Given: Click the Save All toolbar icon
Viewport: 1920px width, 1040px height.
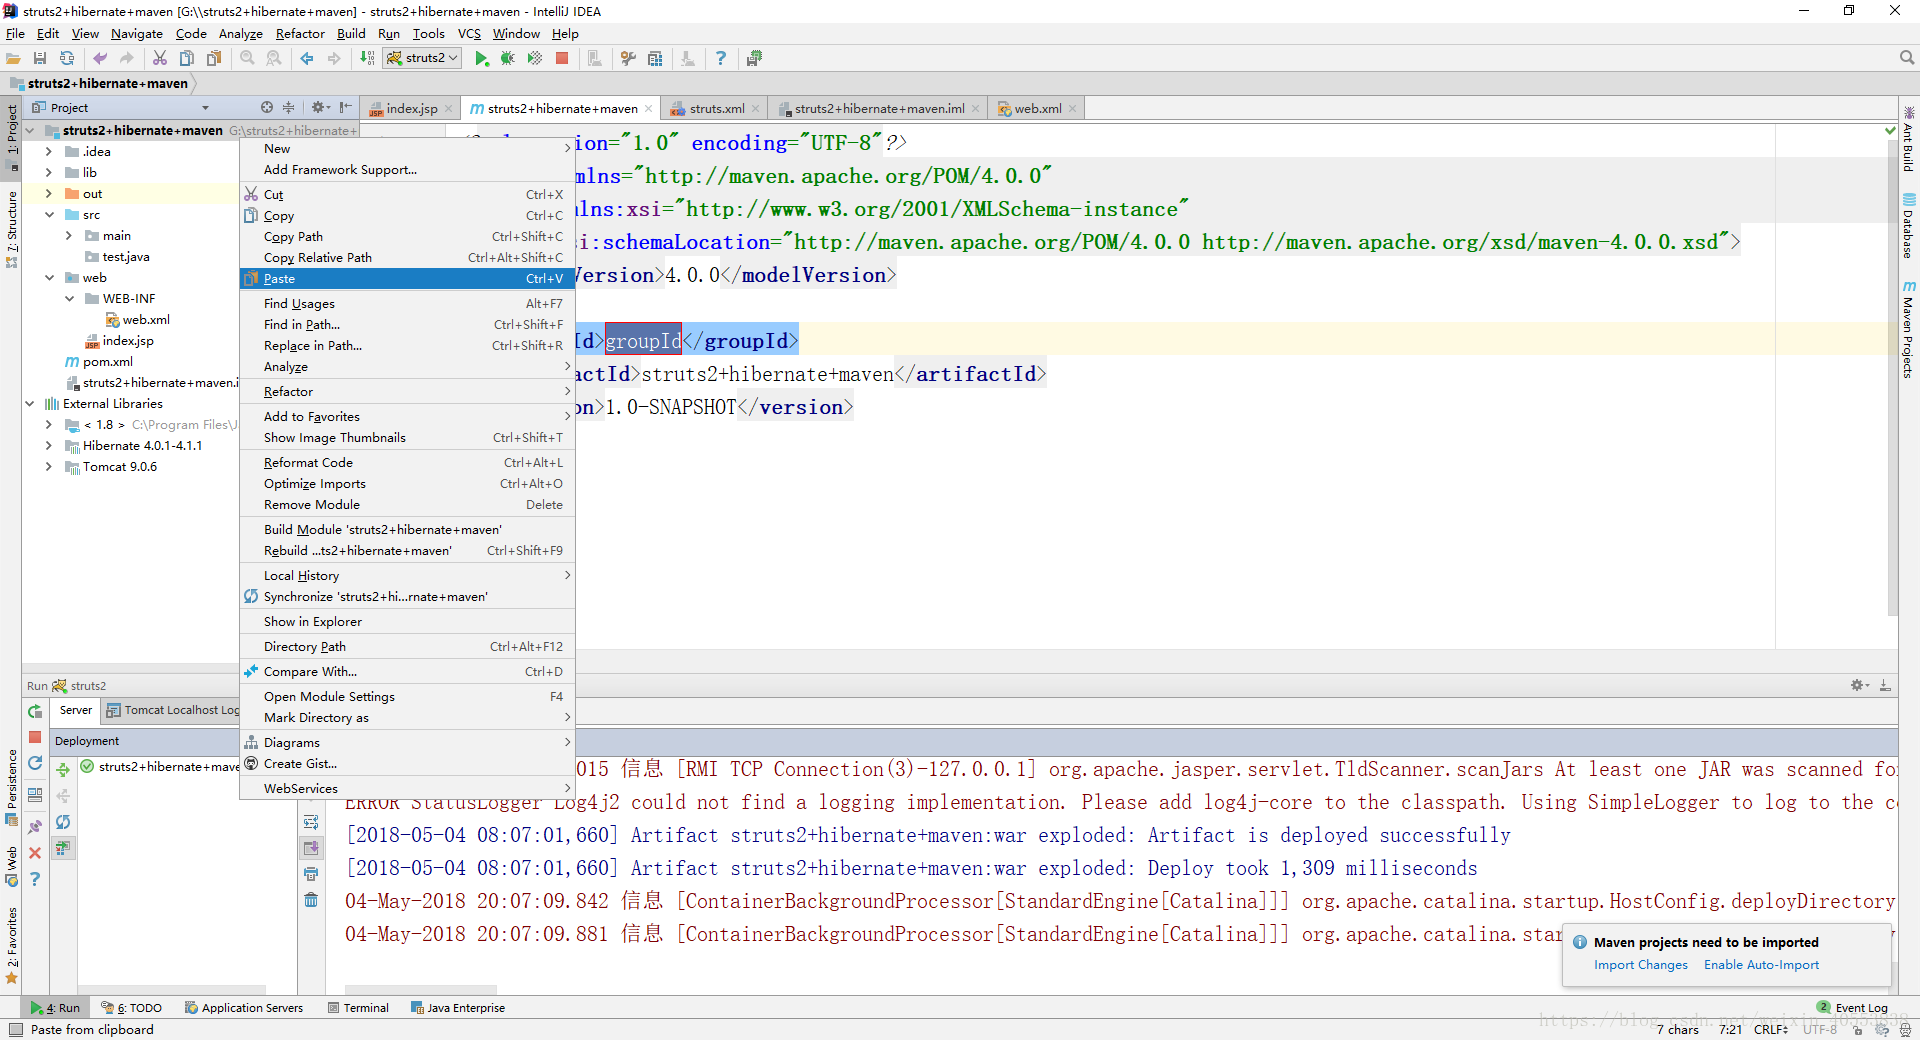Looking at the screenshot, I should (x=40, y=58).
